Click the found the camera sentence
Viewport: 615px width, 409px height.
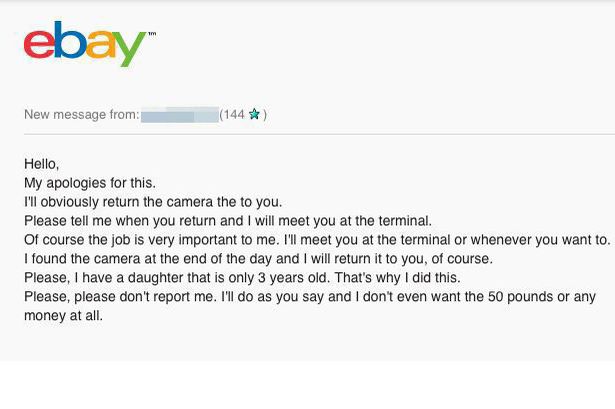[258, 259]
